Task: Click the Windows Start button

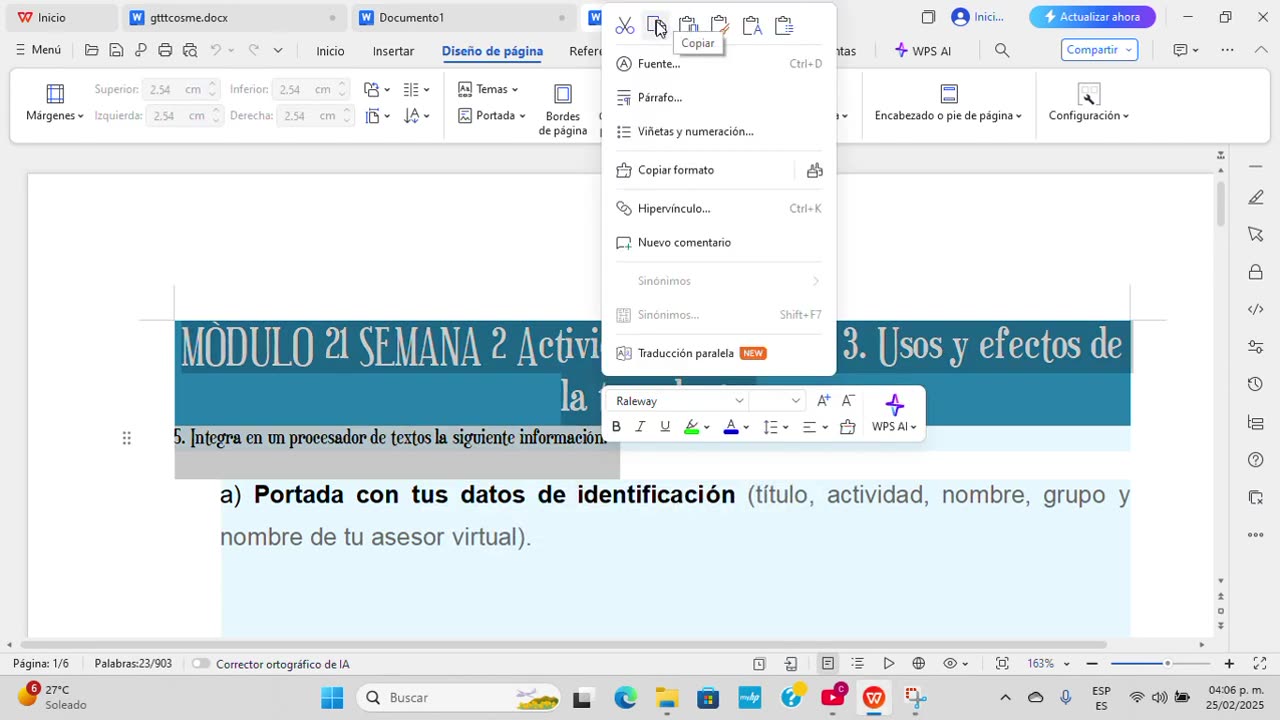Action: point(332,697)
